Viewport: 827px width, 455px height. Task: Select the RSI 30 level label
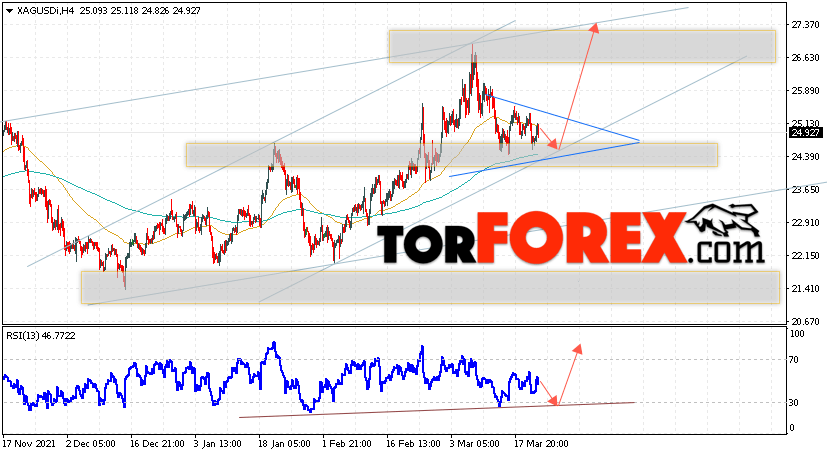click(794, 403)
